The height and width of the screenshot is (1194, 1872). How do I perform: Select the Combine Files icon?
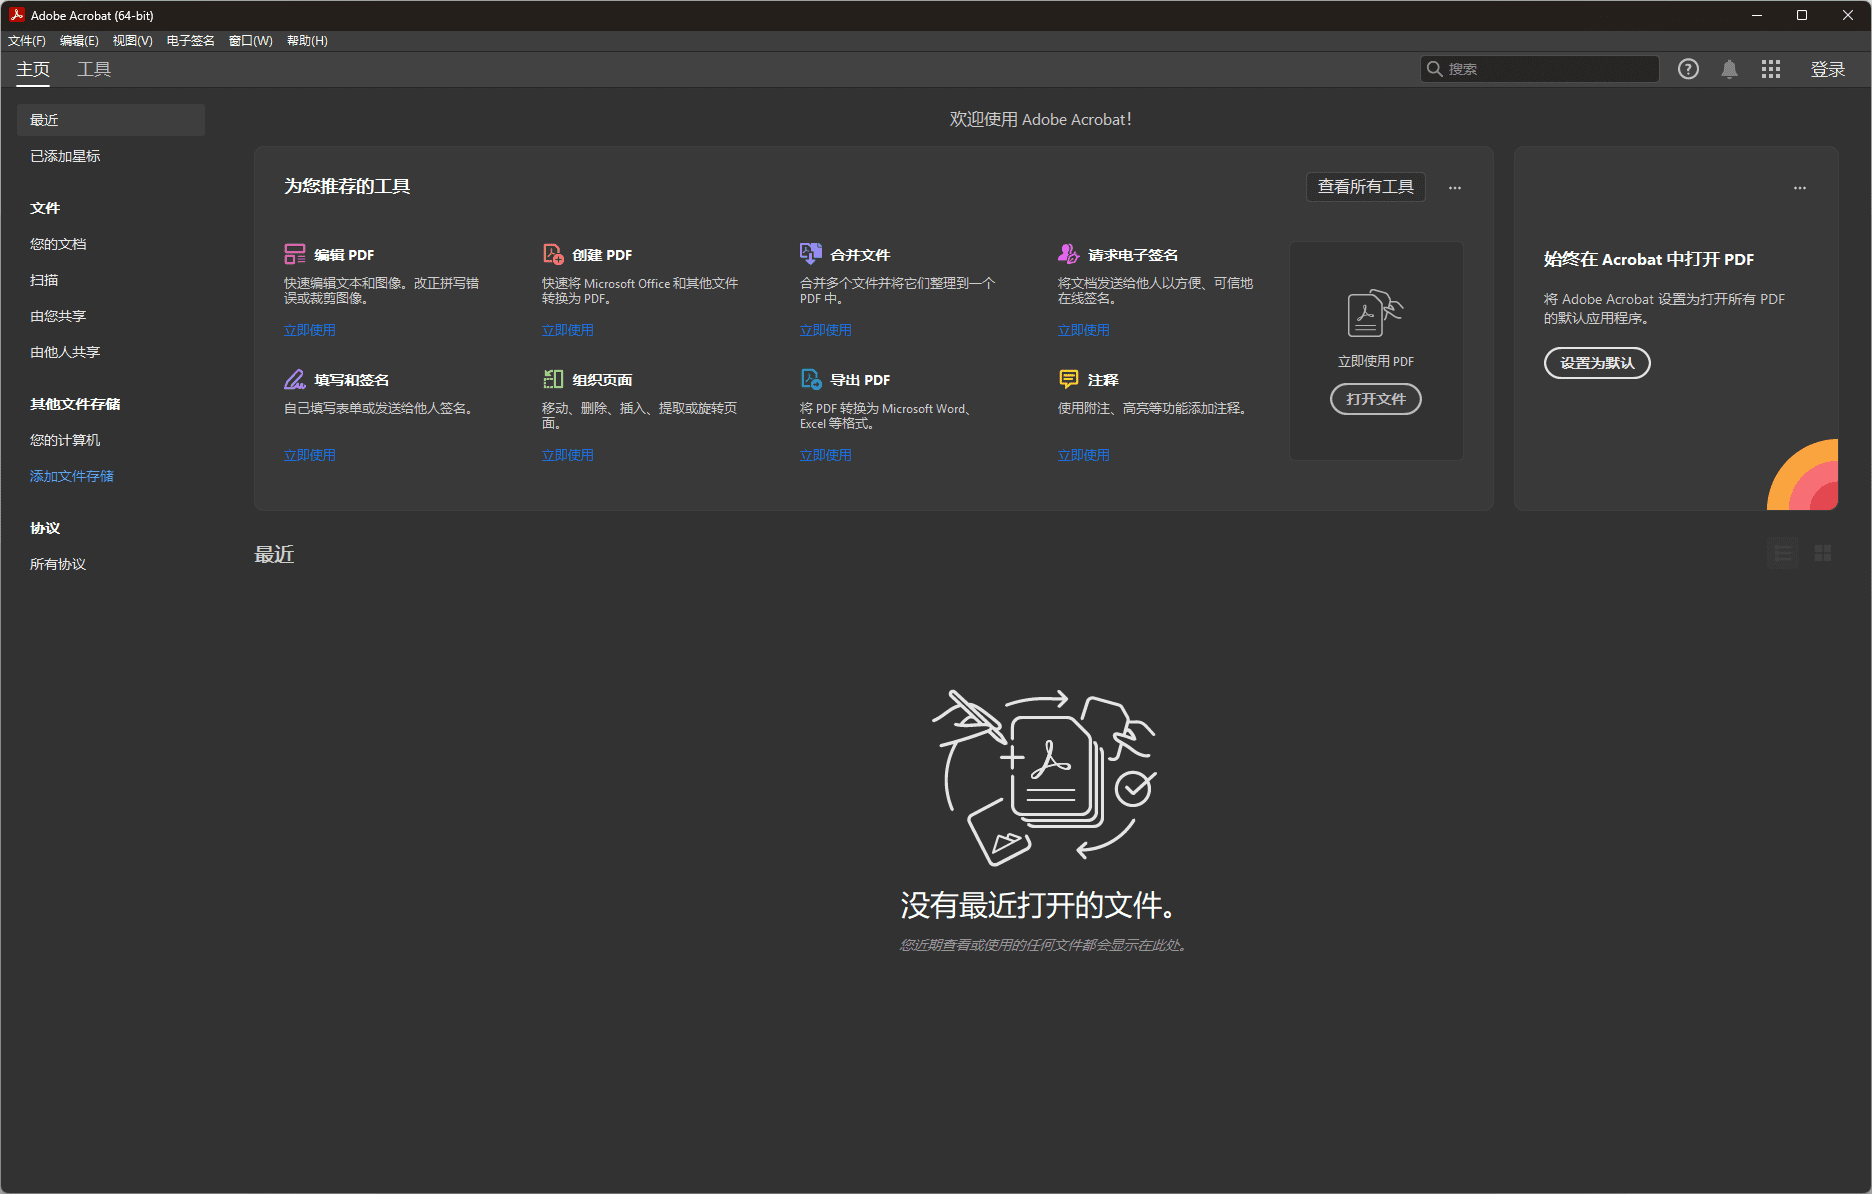(x=810, y=254)
